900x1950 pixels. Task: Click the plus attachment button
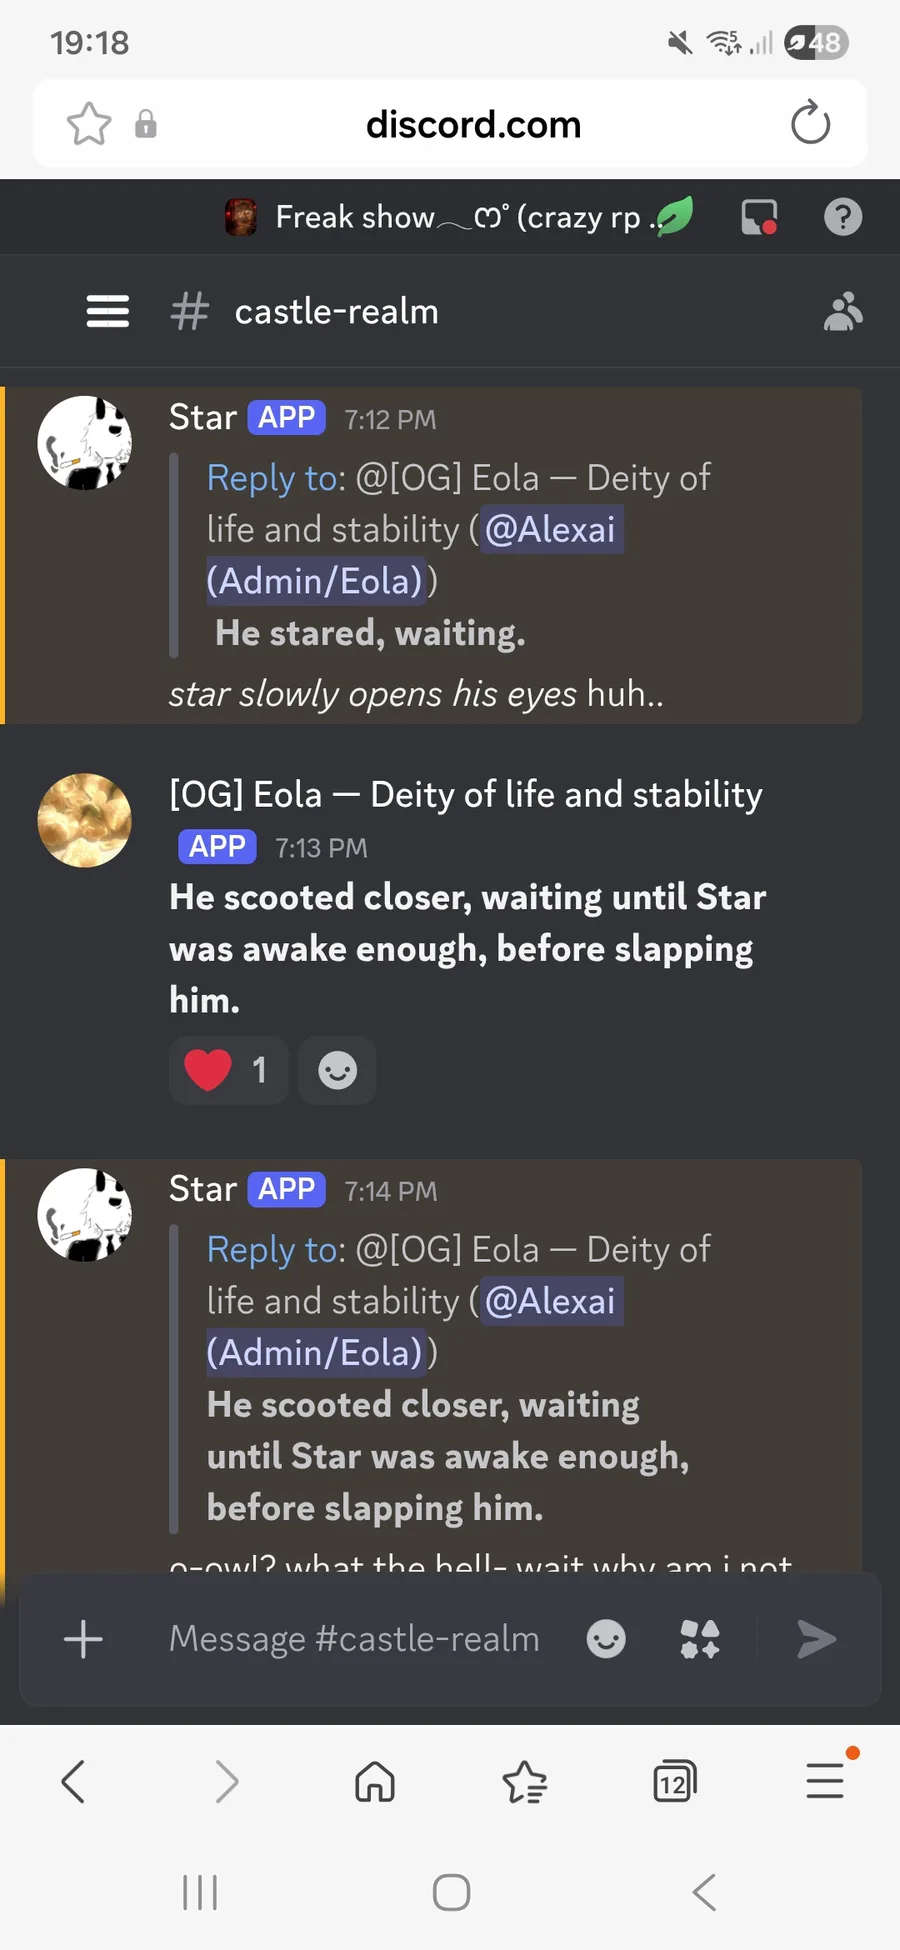[83, 1639]
